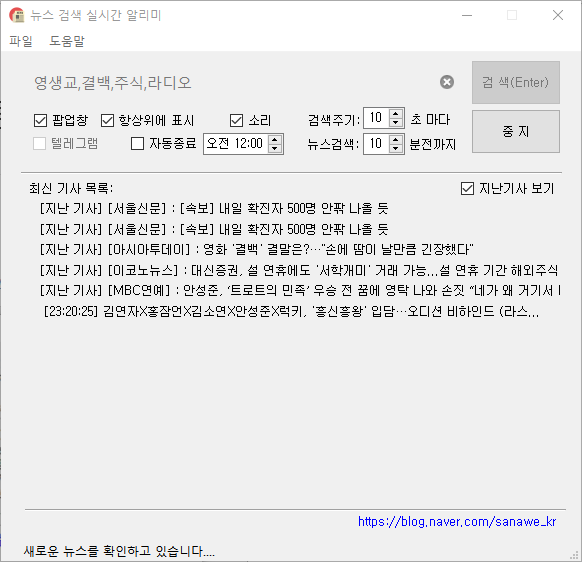Increase 뉴스검색 minutes with up arrow
The height and width of the screenshot is (562, 582).
pyautogui.click(x=396, y=140)
